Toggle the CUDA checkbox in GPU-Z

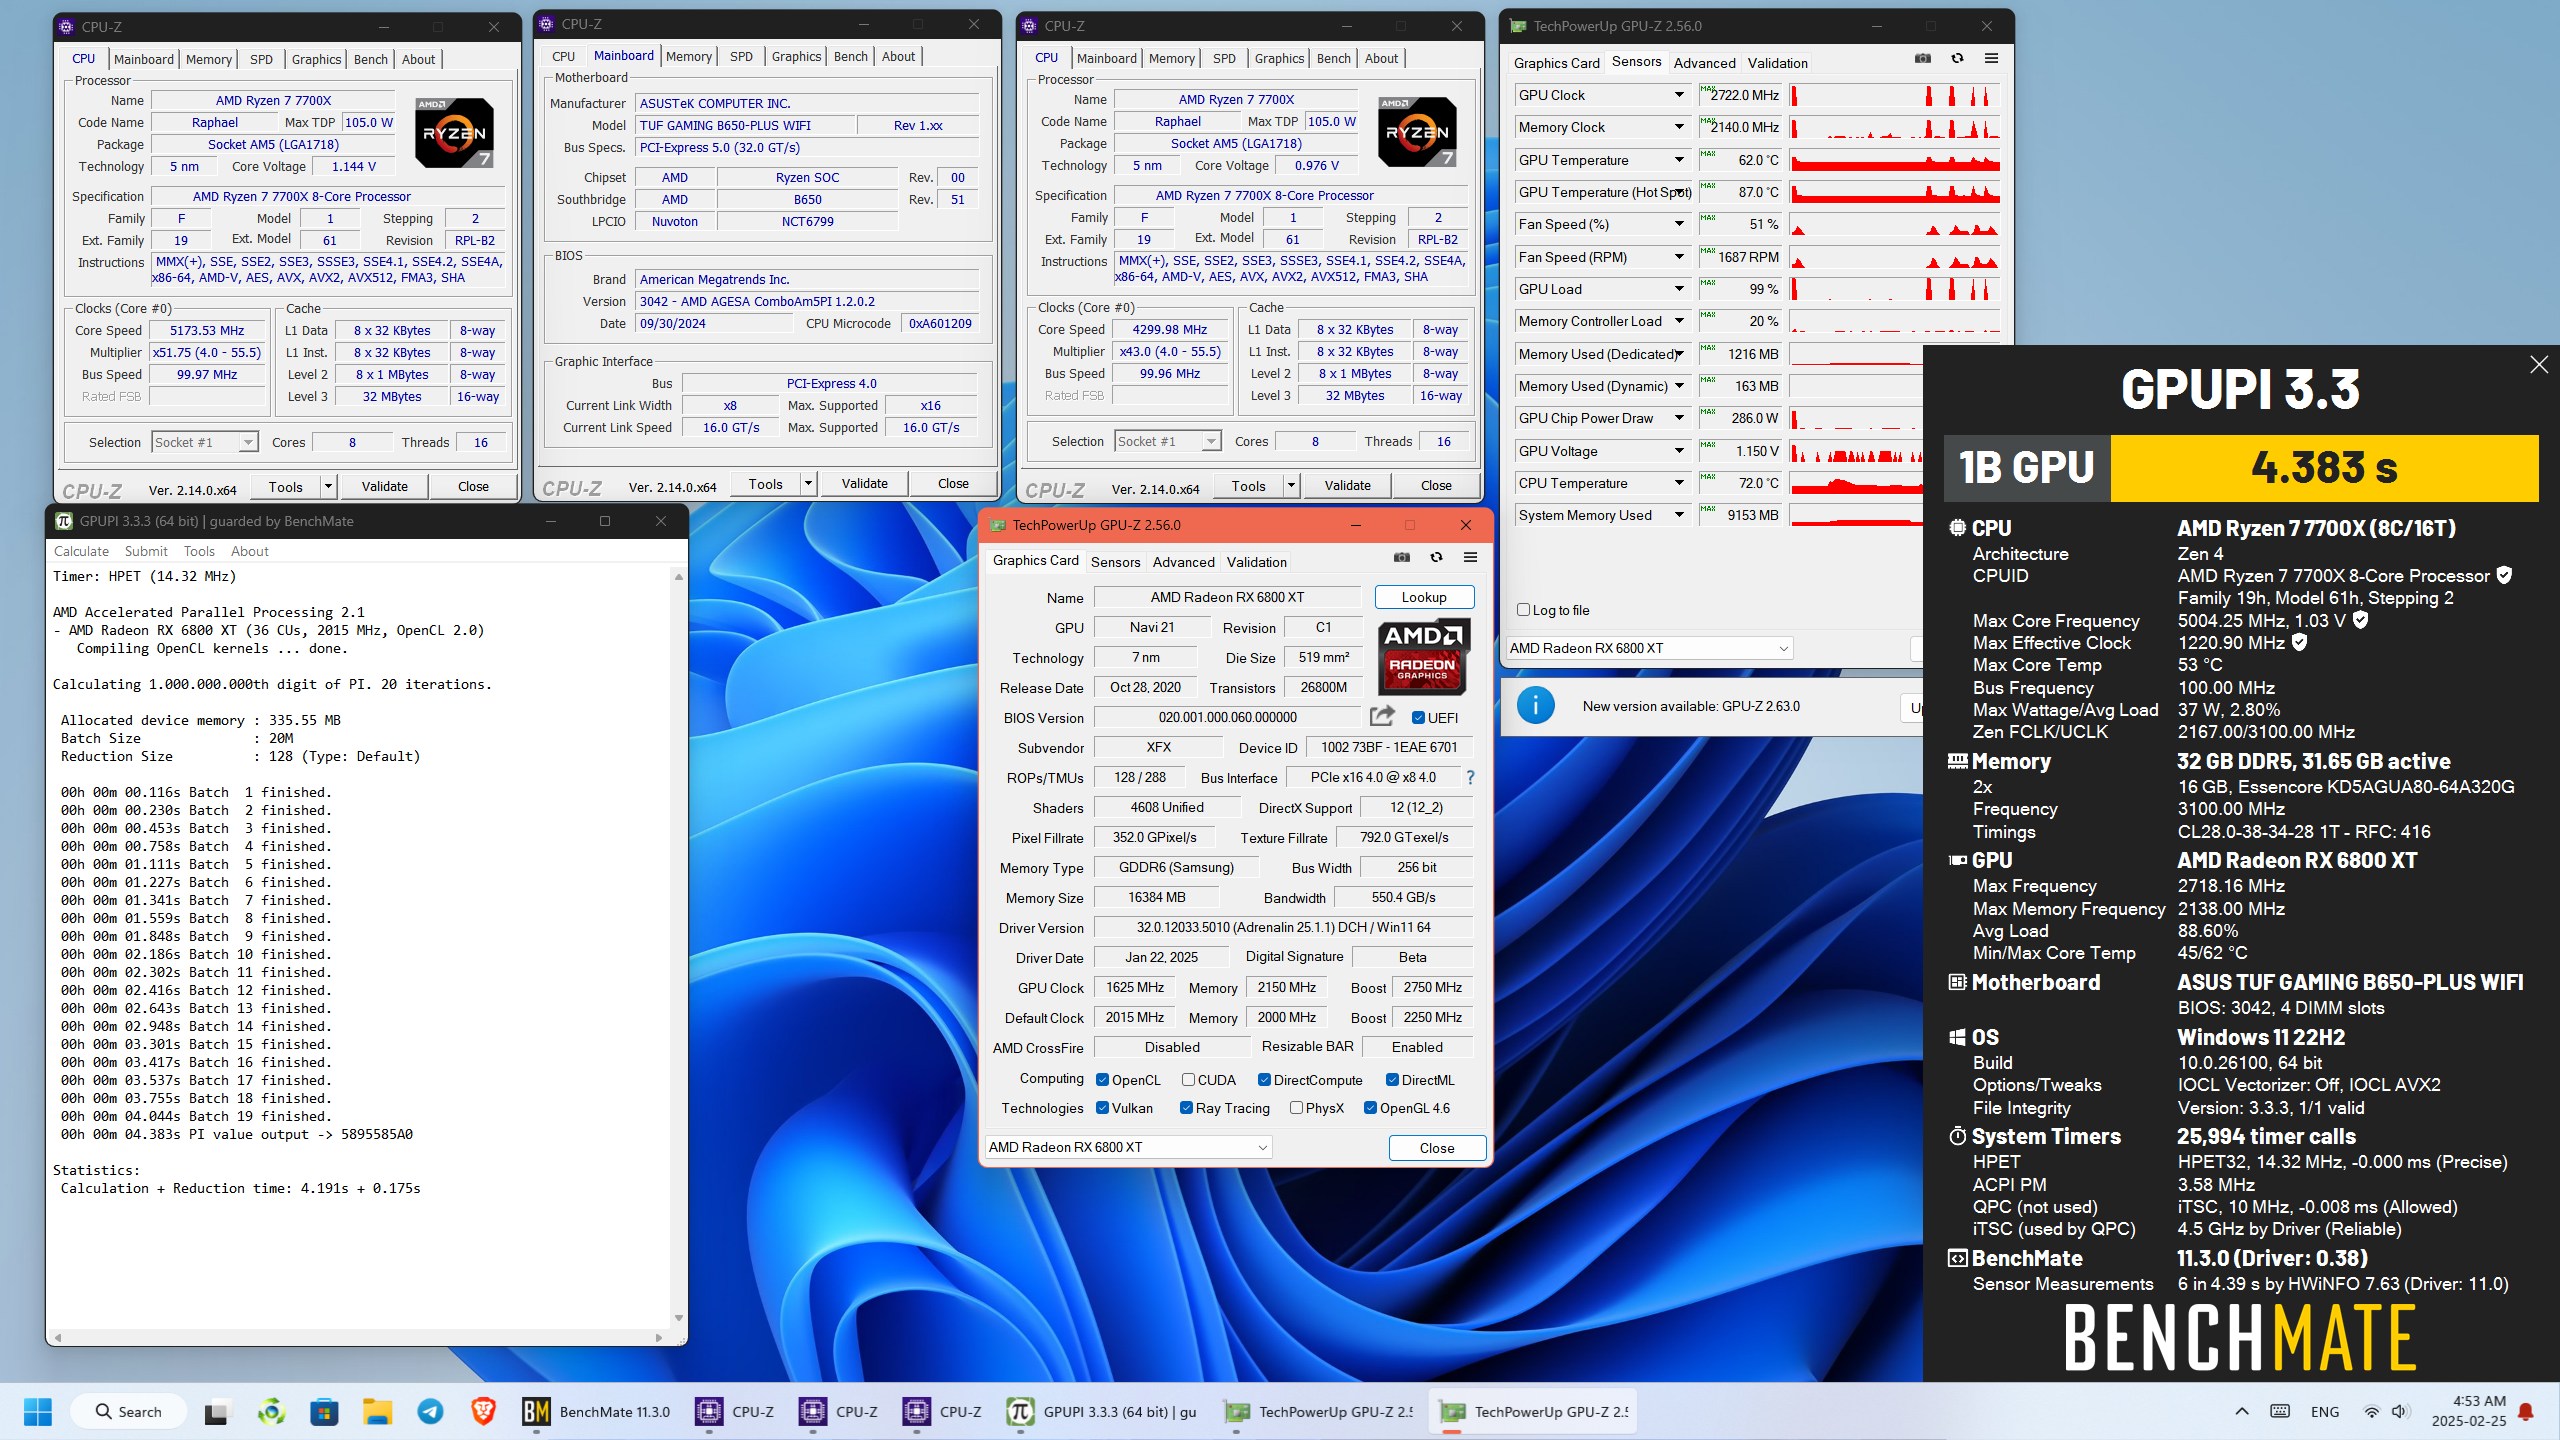pos(1188,1080)
